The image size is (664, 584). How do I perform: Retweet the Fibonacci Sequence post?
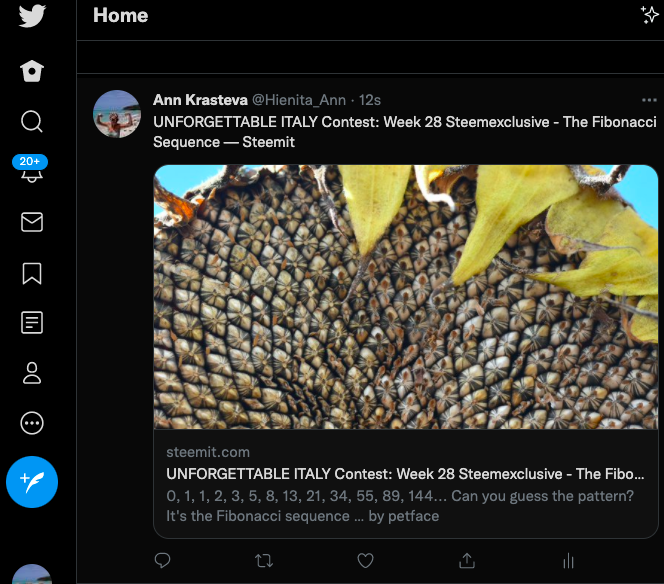[x=264, y=561]
